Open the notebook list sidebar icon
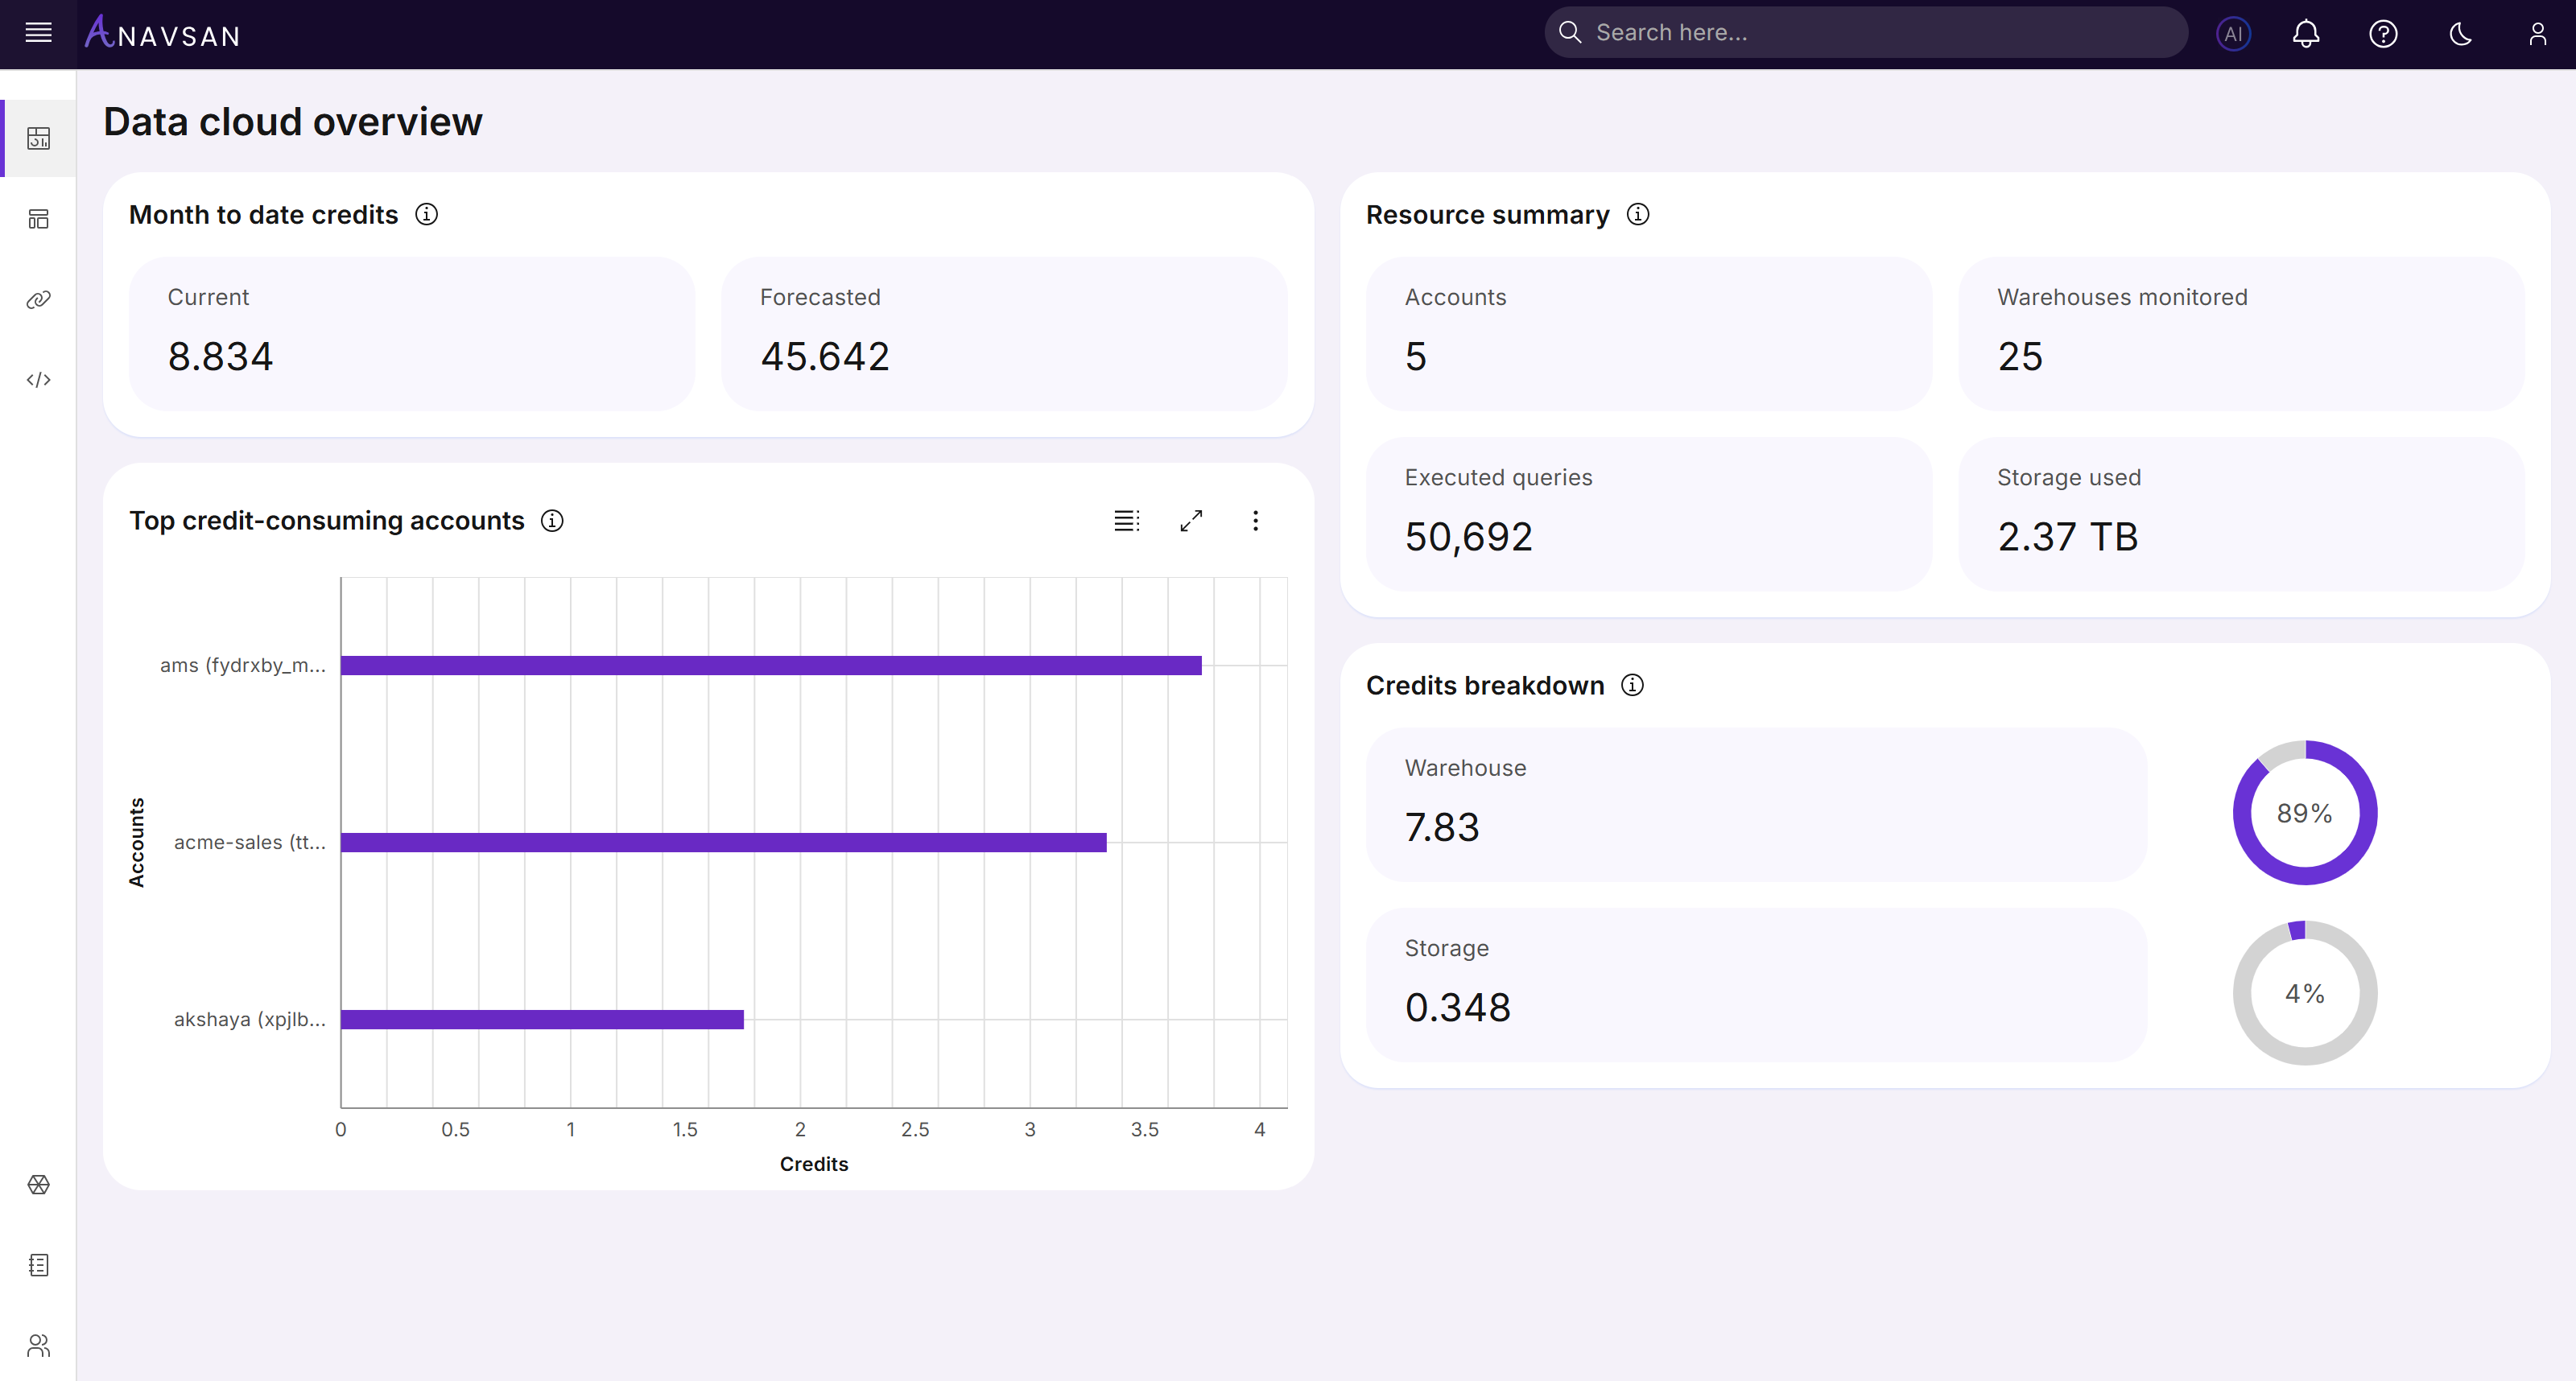This screenshot has width=2576, height=1381. click(38, 1265)
